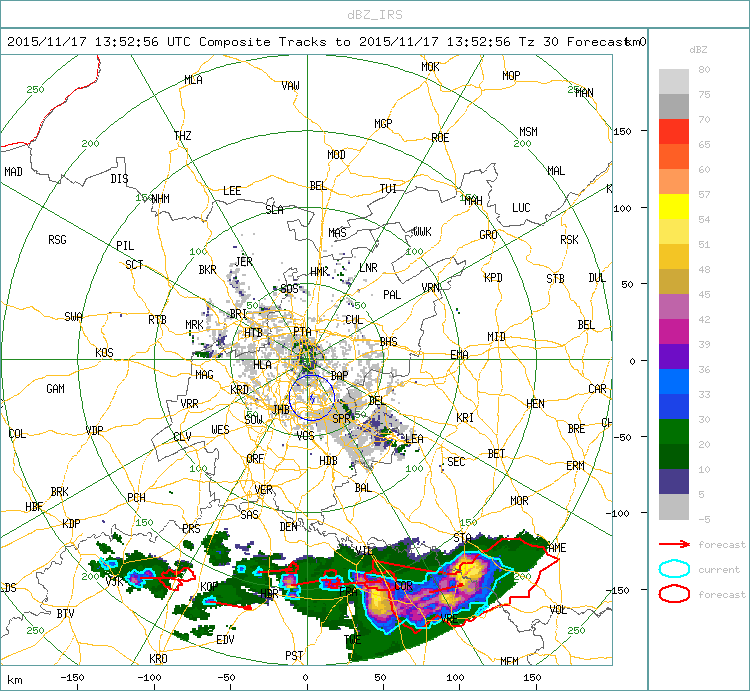Click the KPD station label
Image resolution: width=750 pixels, height=691 pixels.
click(x=493, y=277)
